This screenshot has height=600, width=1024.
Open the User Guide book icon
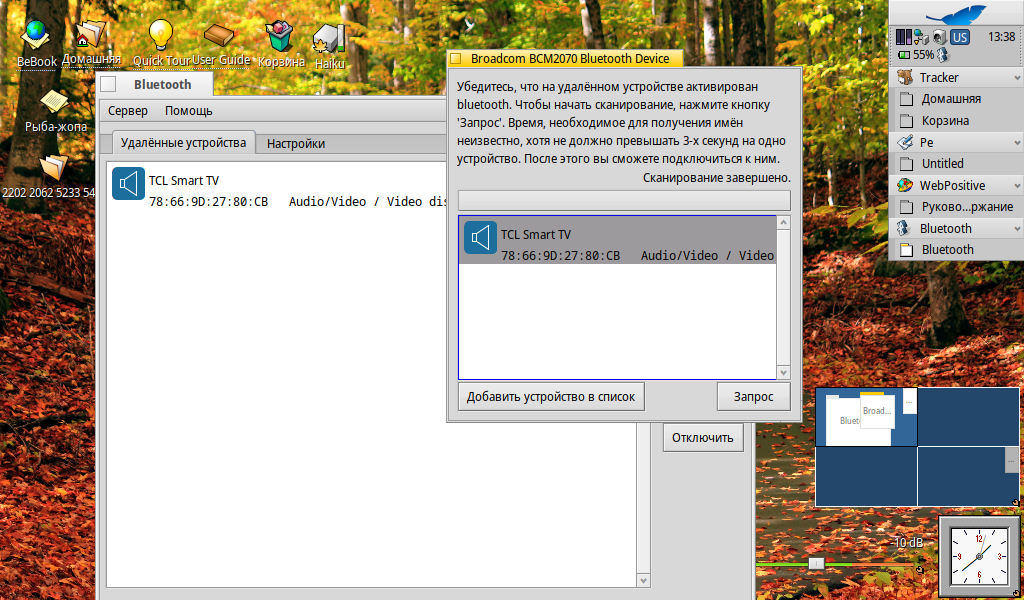pos(220,37)
